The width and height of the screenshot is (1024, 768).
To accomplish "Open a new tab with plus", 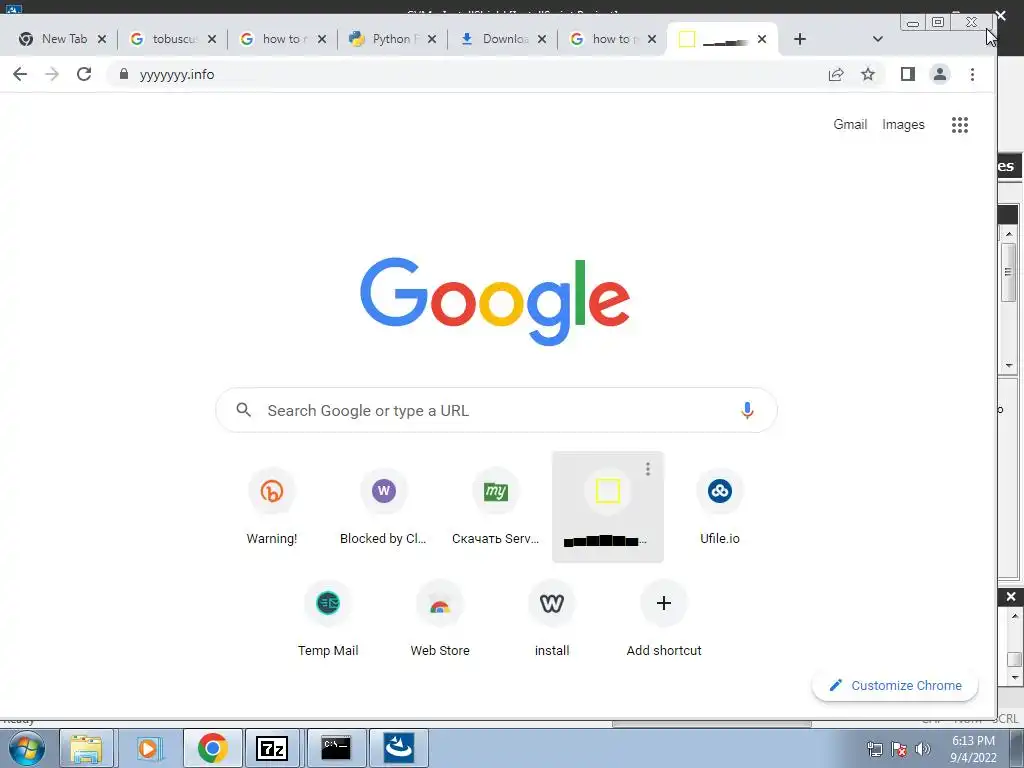I will point(800,39).
